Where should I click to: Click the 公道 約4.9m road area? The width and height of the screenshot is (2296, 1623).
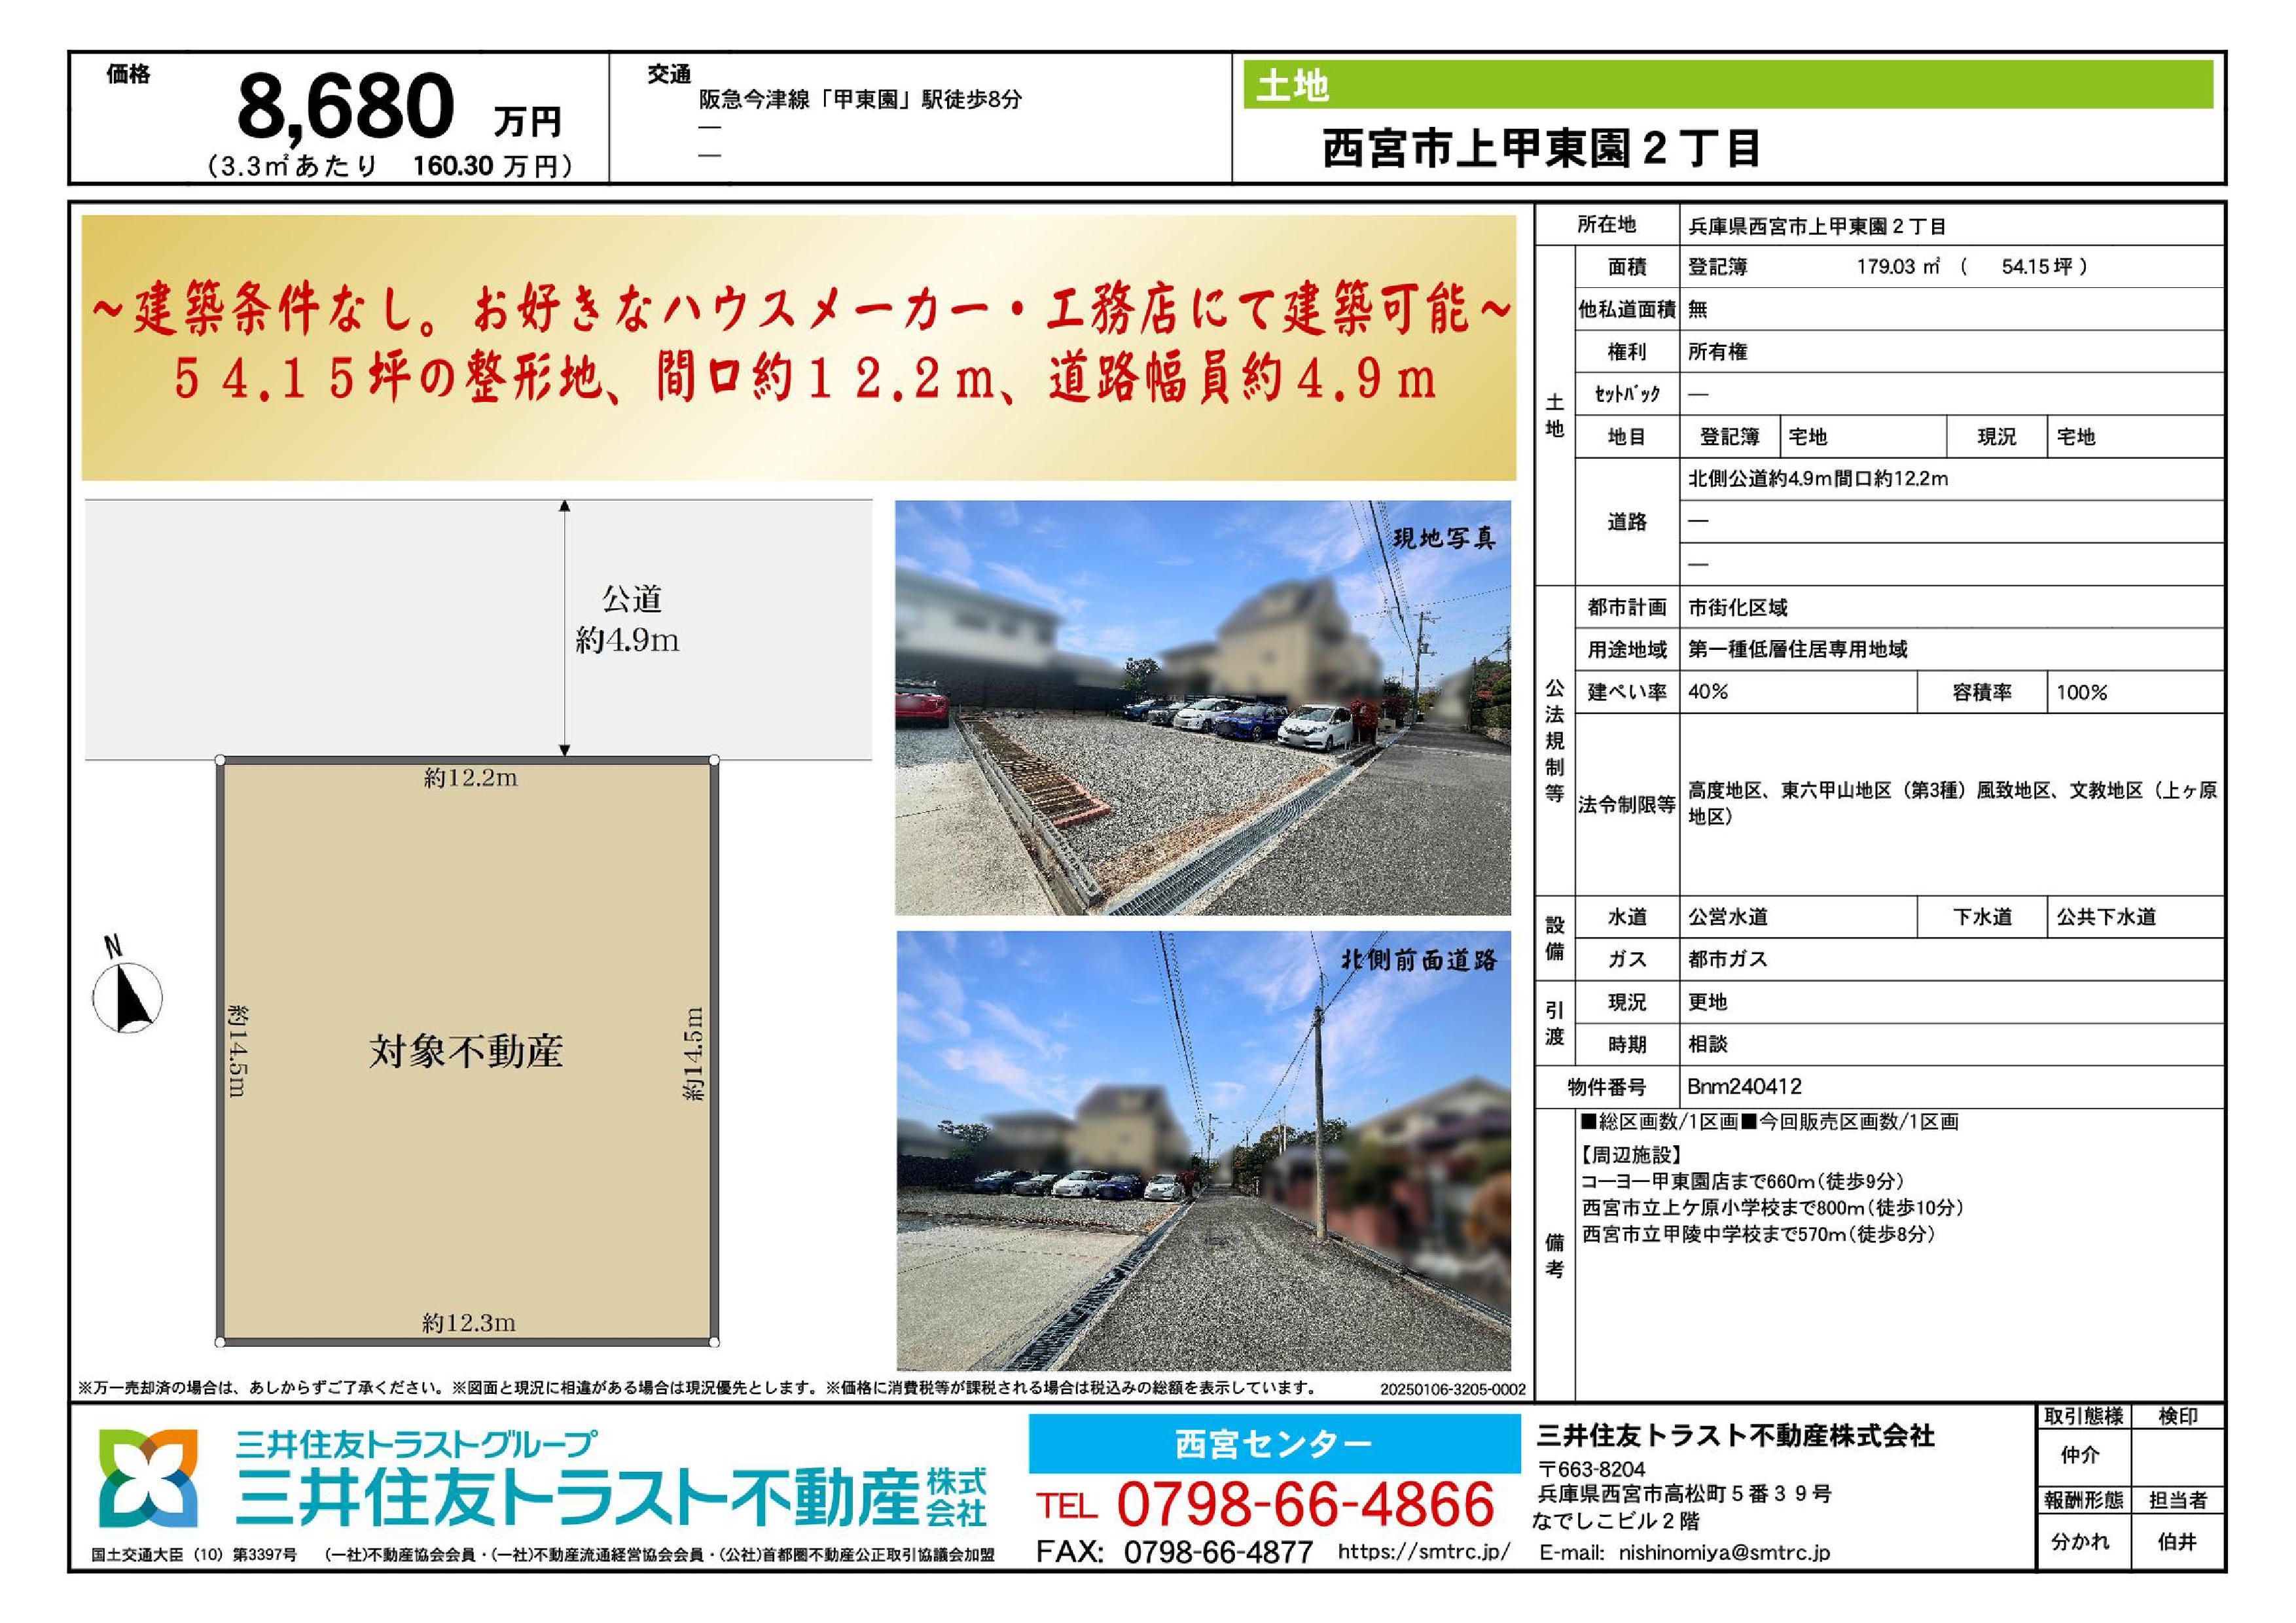[628, 621]
